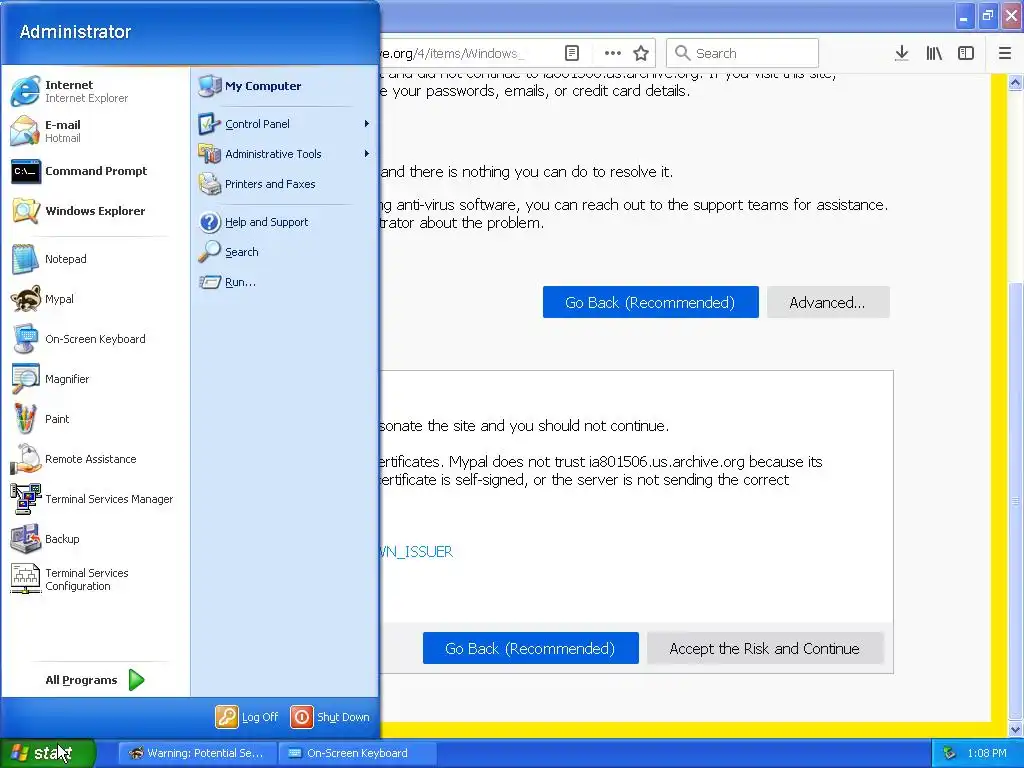Click the 1:08 PM clock
This screenshot has width=1024, height=768.
987,753
